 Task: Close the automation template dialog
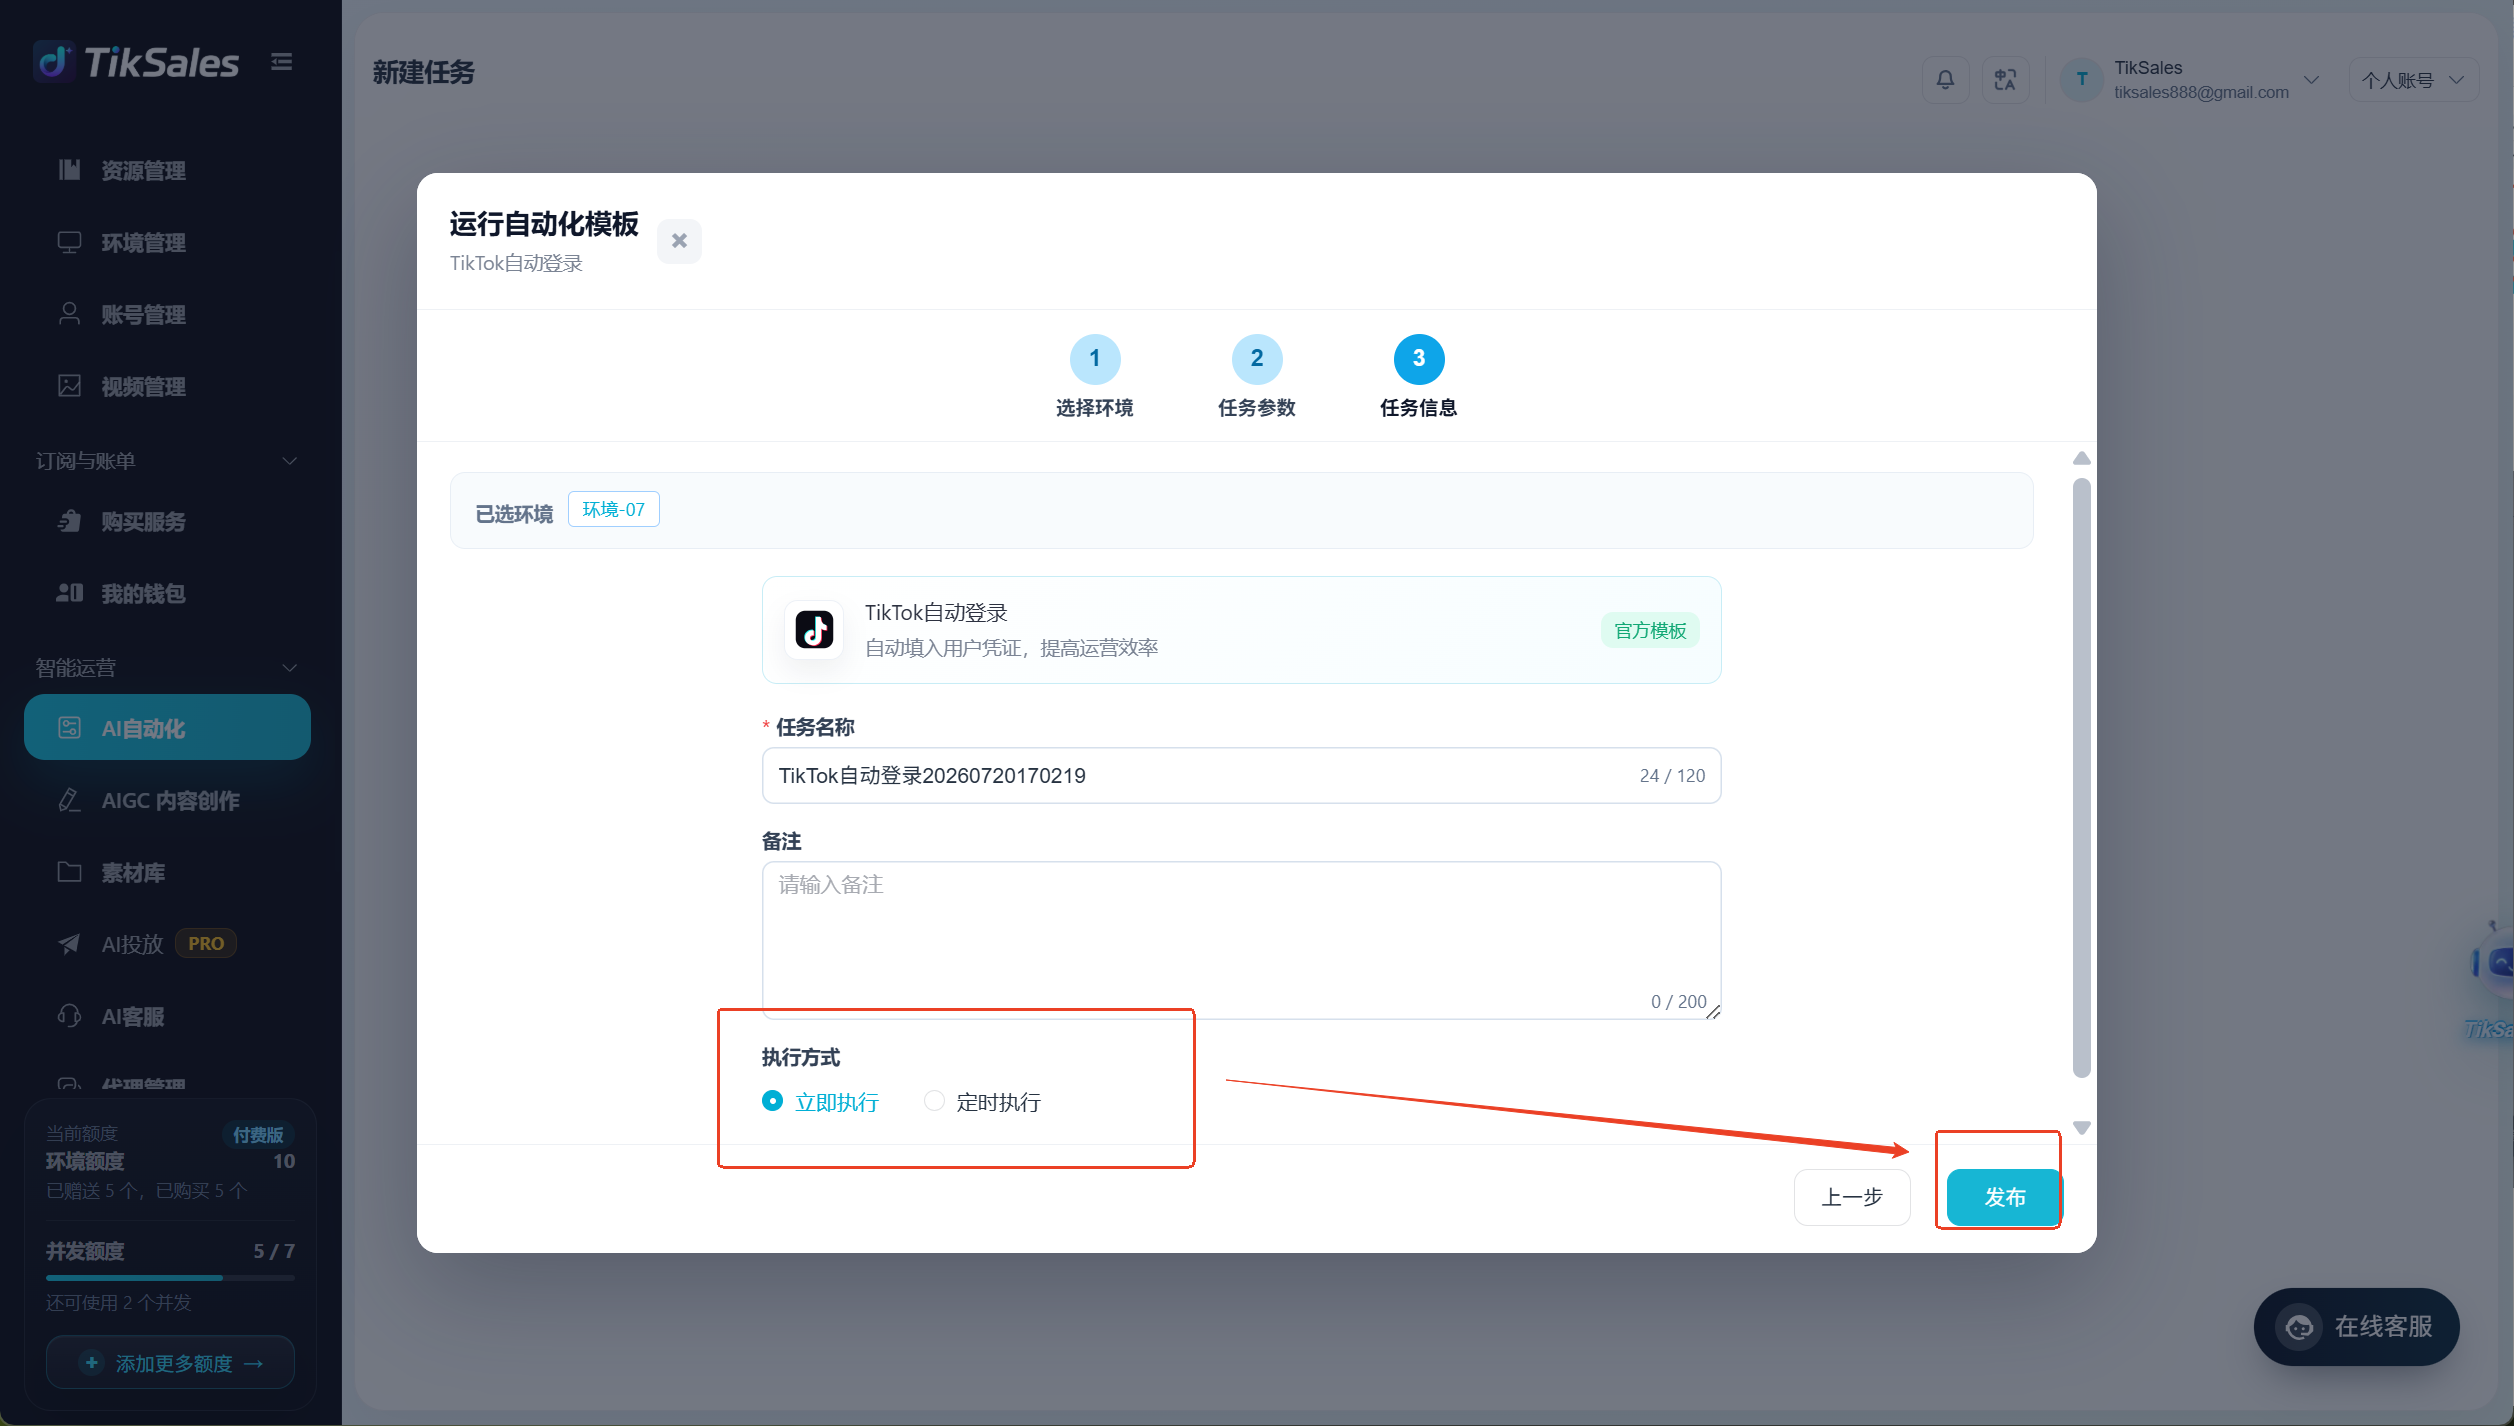[x=679, y=241]
